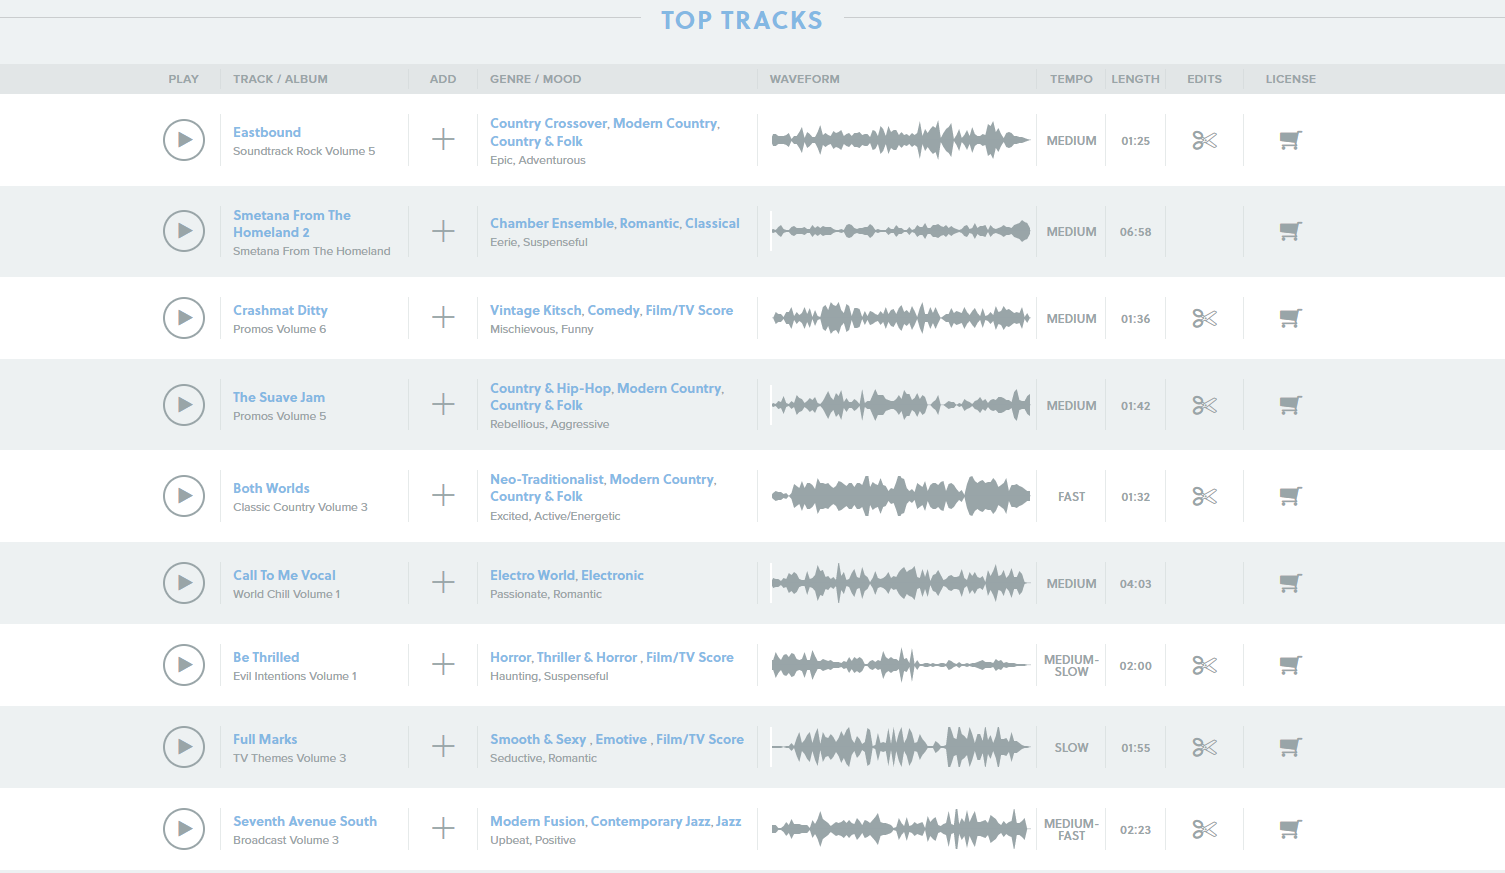The width and height of the screenshot is (1505, 873).
Task: Open the Both Worlds track link
Action: [x=271, y=488]
